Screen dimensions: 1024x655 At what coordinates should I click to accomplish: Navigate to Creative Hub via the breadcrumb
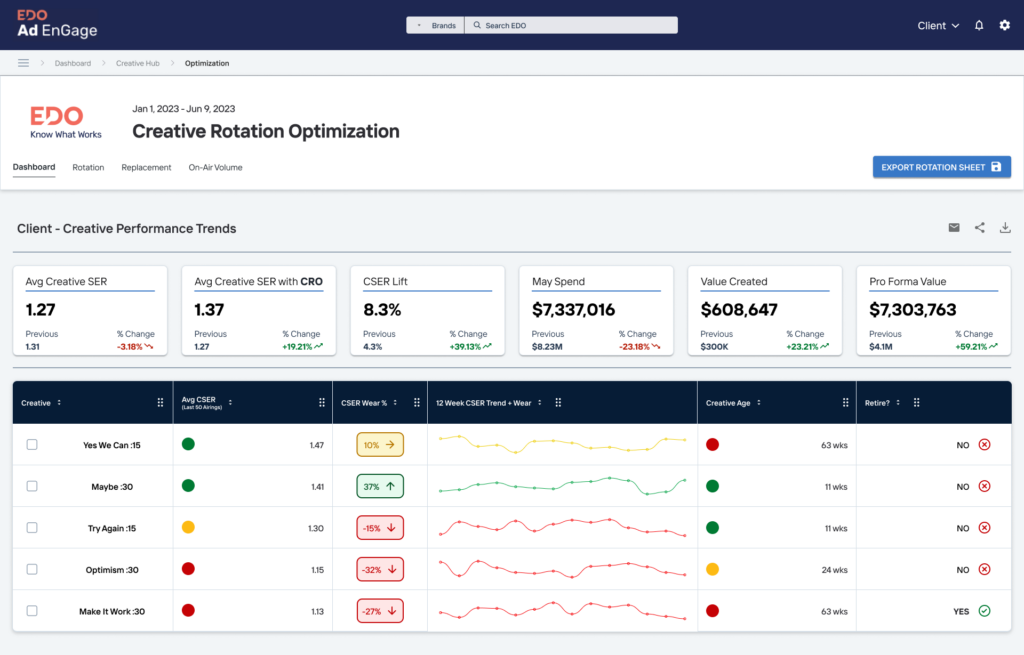point(137,62)
